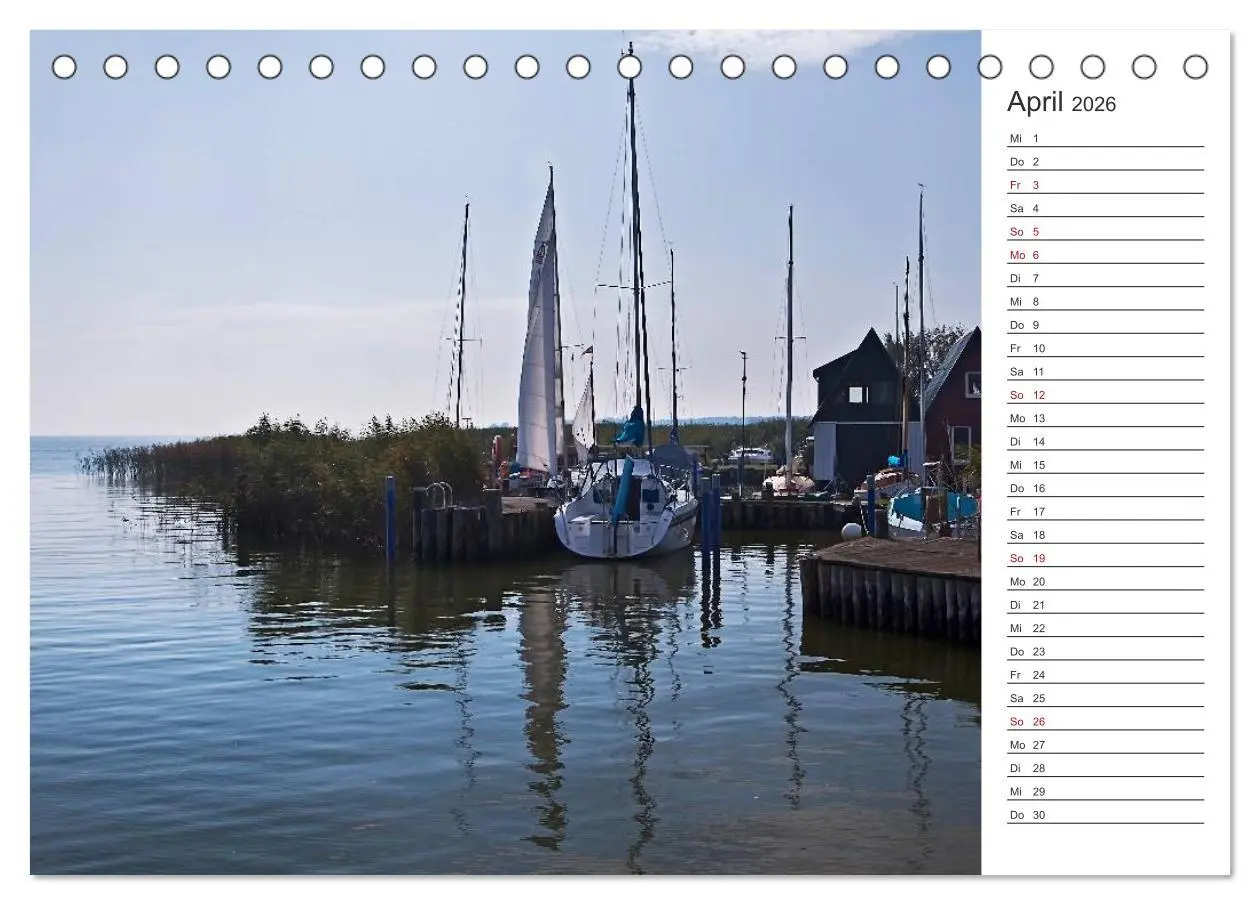
Task: Select the red 'So 19' date row
Action: pyautogui.click(x=1105, y=558)
